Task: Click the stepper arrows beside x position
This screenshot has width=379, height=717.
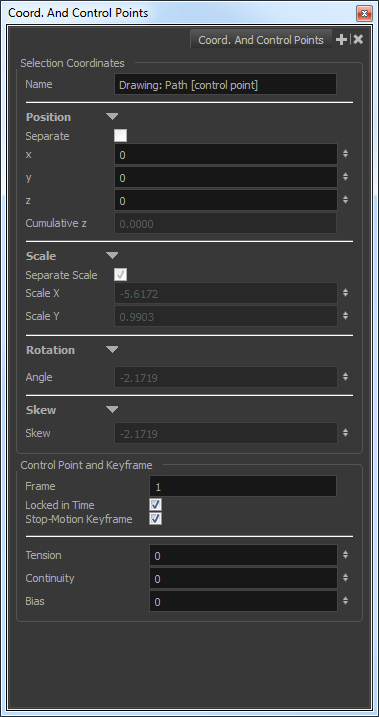Action: click(x=346, y=154)
